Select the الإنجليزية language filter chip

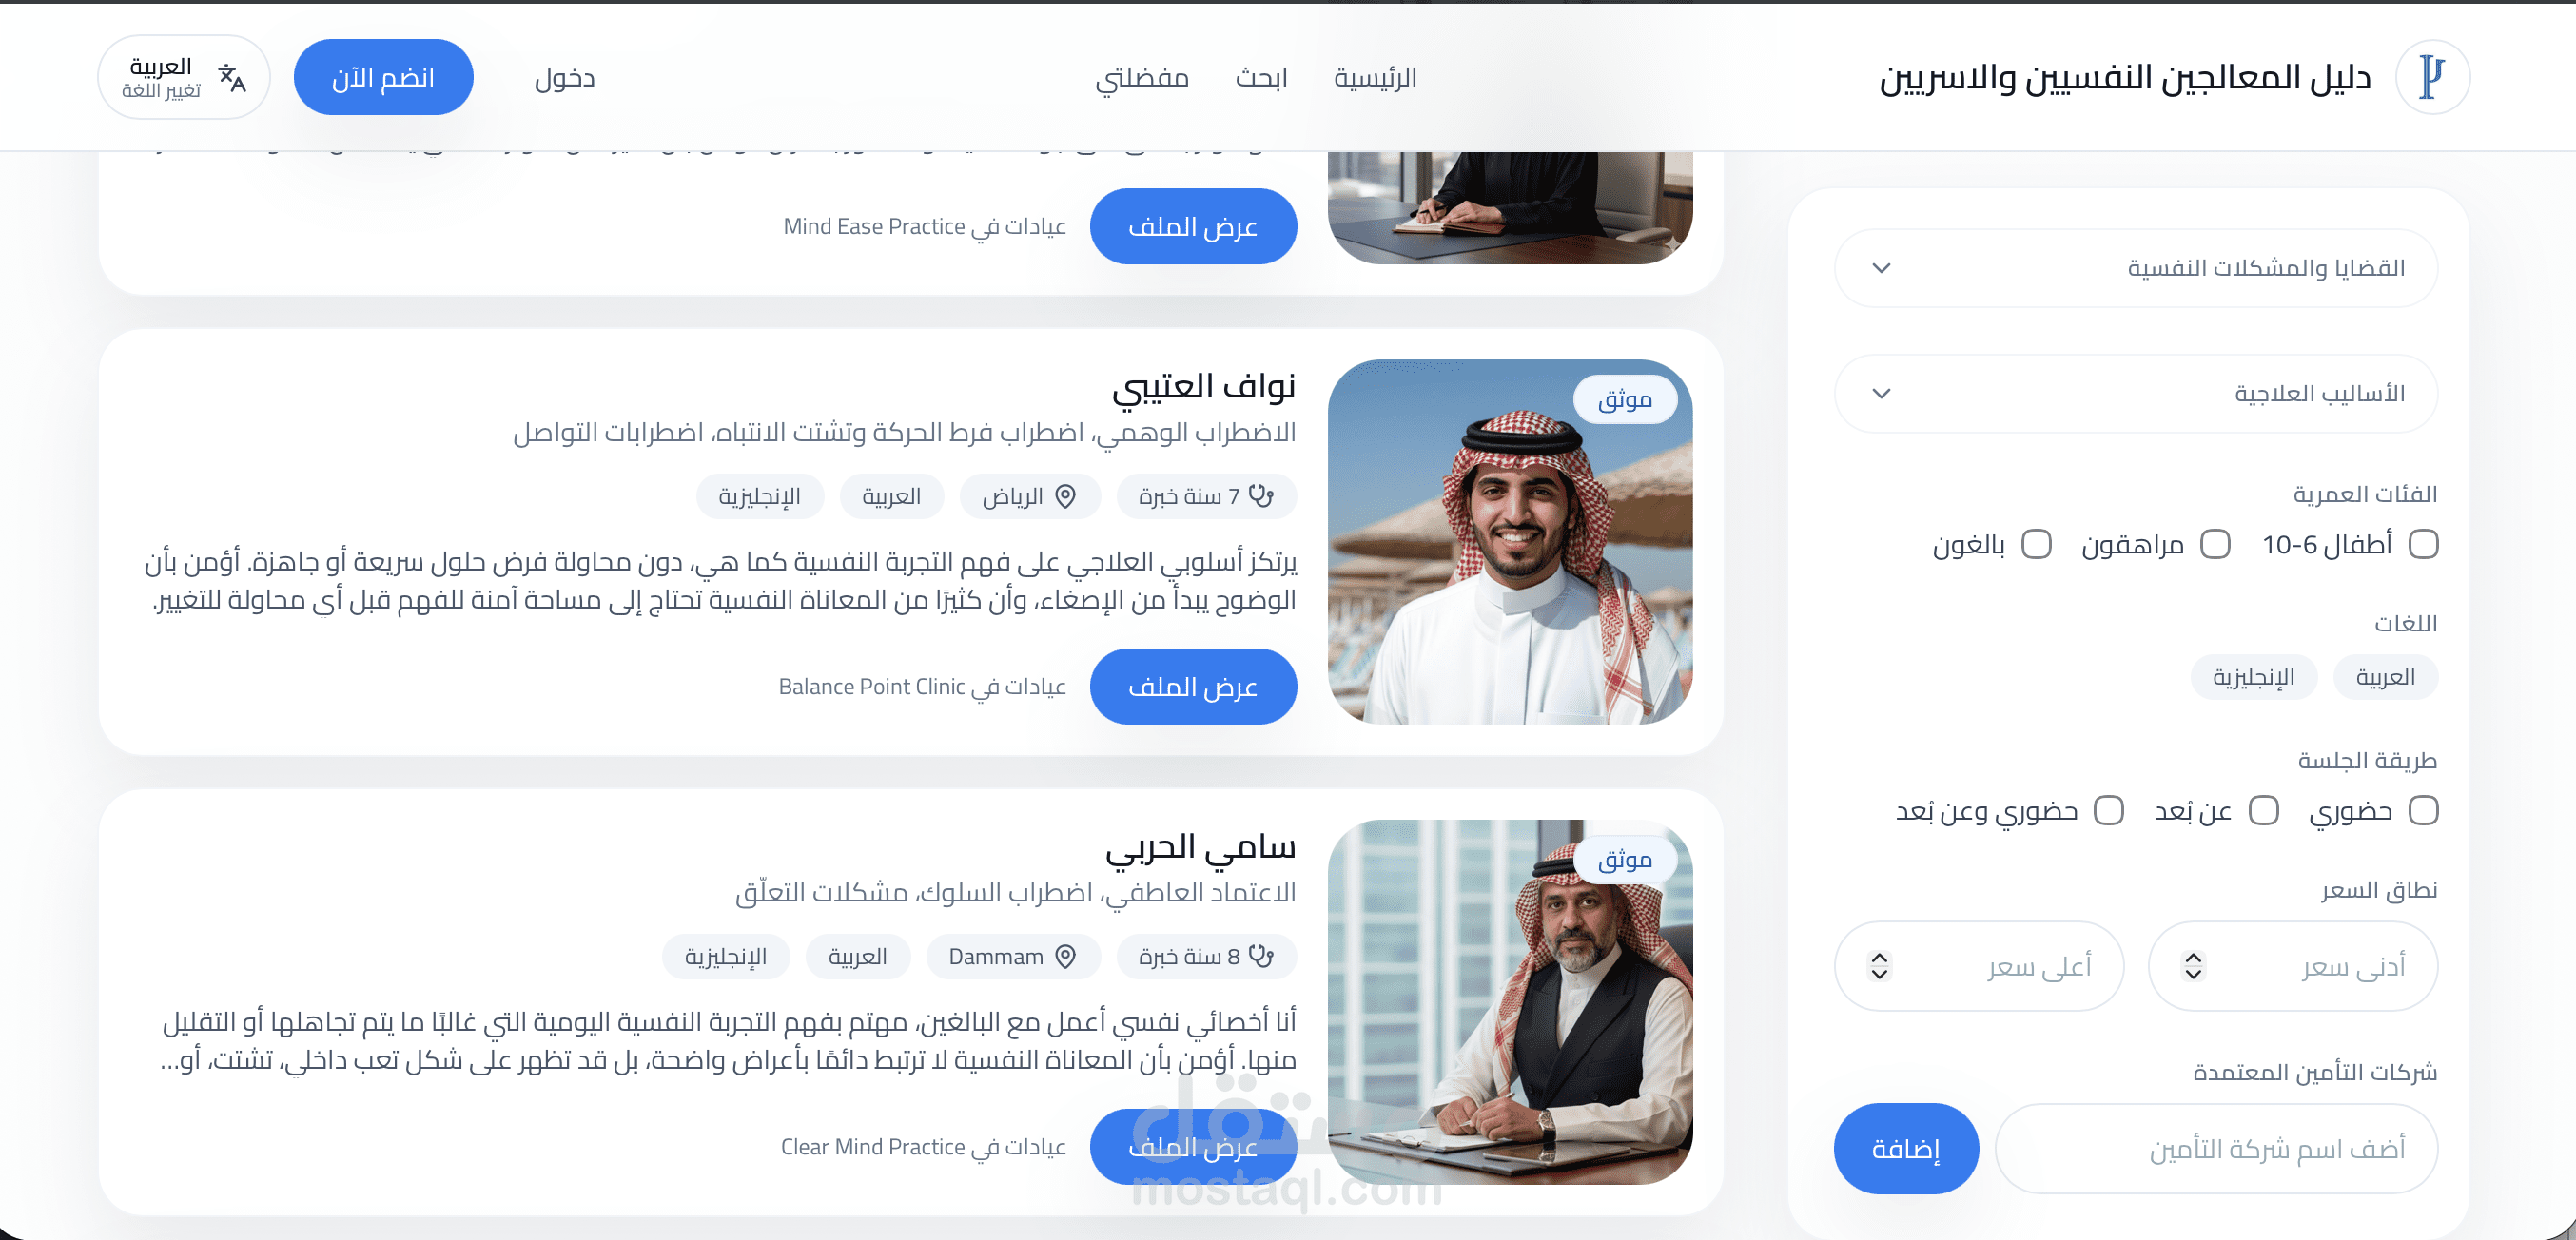[2253, 677]
